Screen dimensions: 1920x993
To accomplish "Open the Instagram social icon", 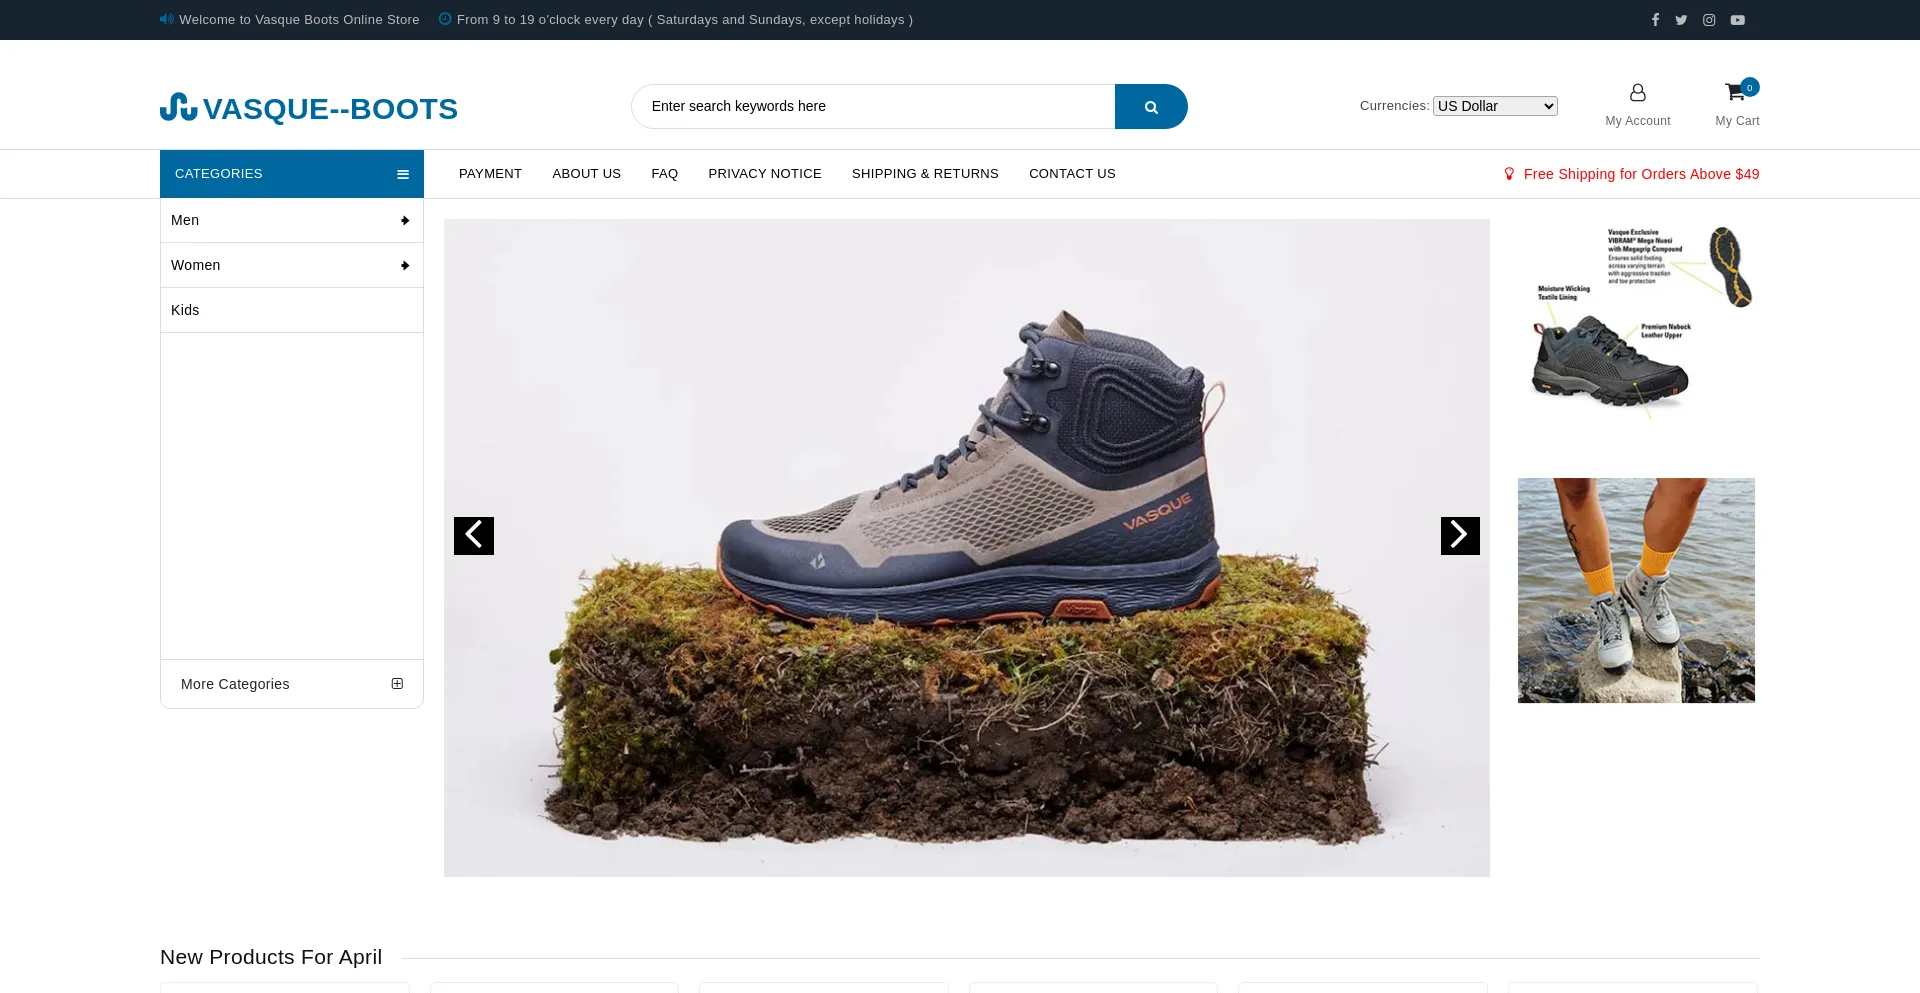I will click(1709, 20).
